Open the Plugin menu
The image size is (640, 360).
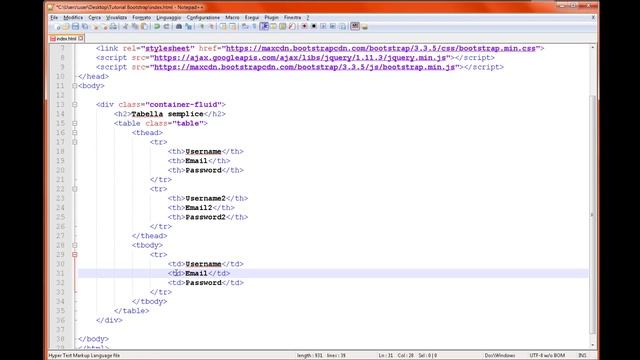point(271,18)
